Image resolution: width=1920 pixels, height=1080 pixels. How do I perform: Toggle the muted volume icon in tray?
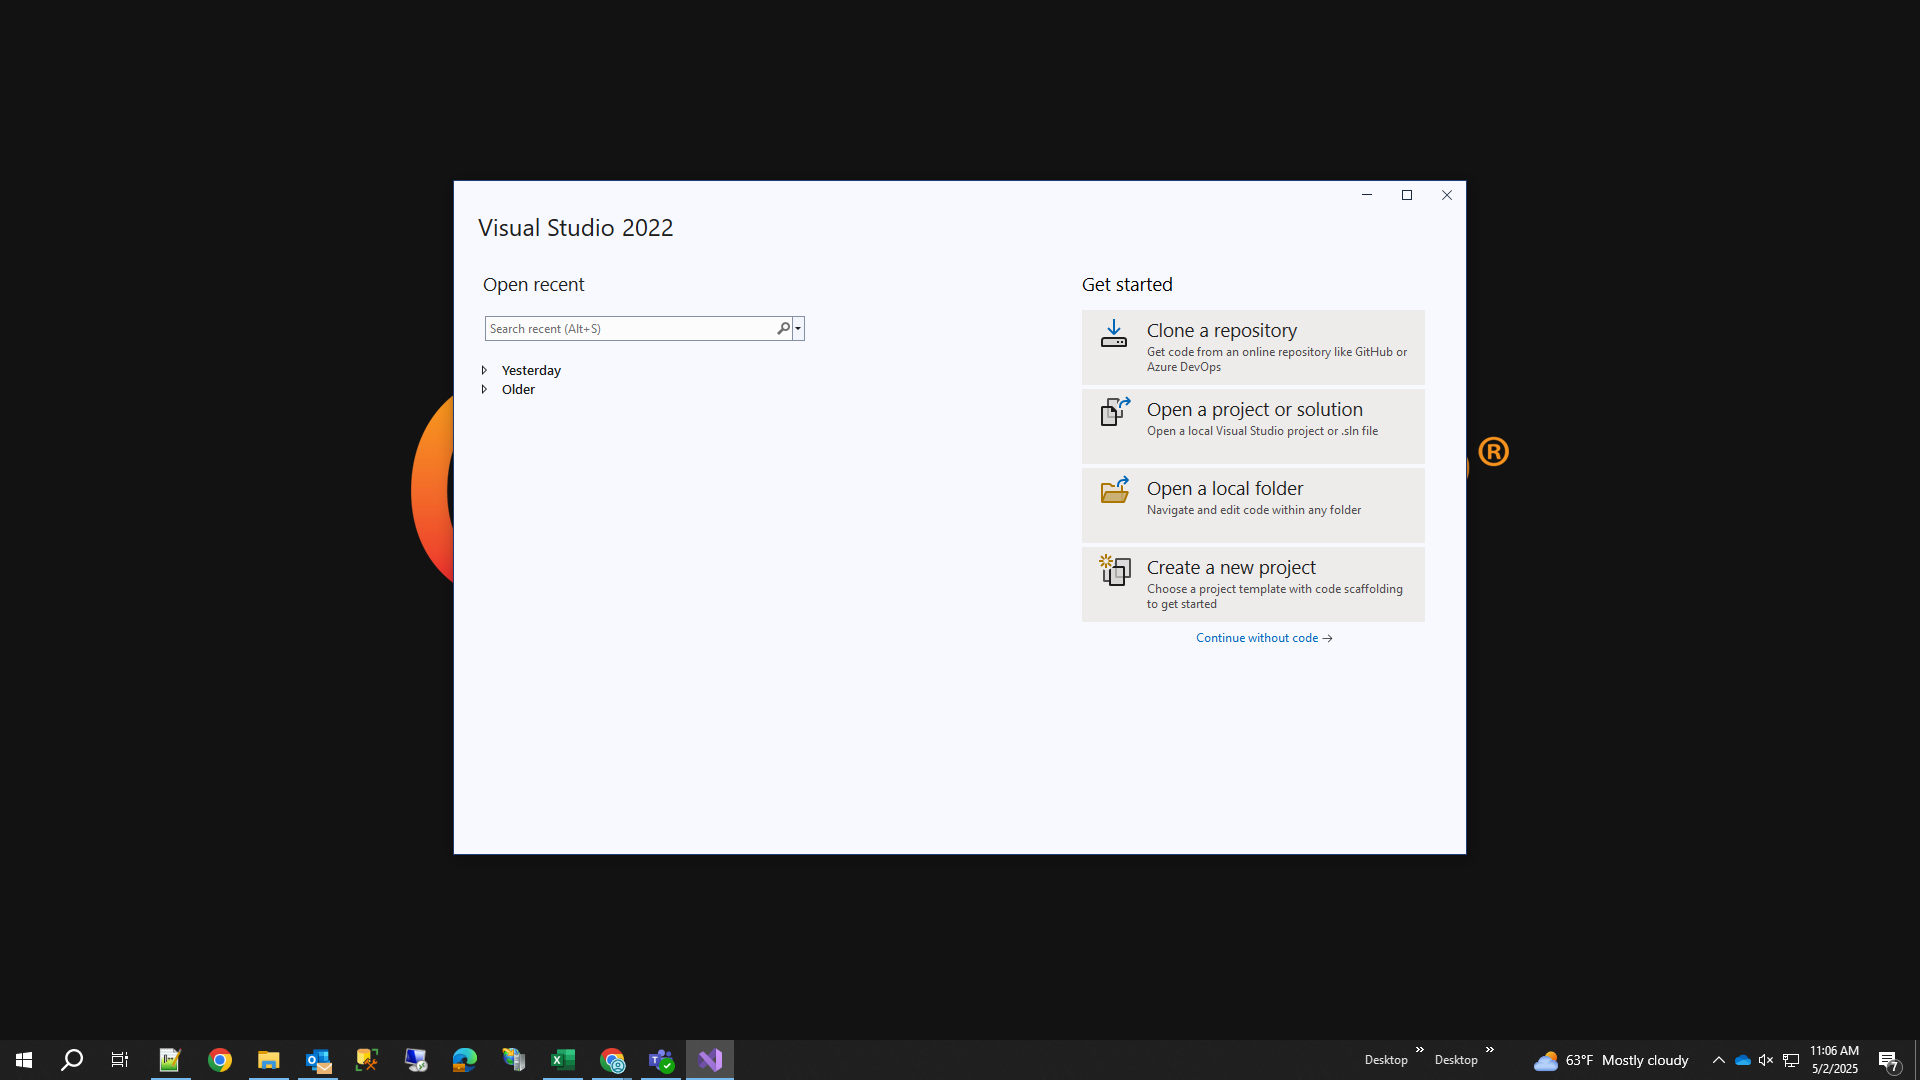[1766, 1060]
